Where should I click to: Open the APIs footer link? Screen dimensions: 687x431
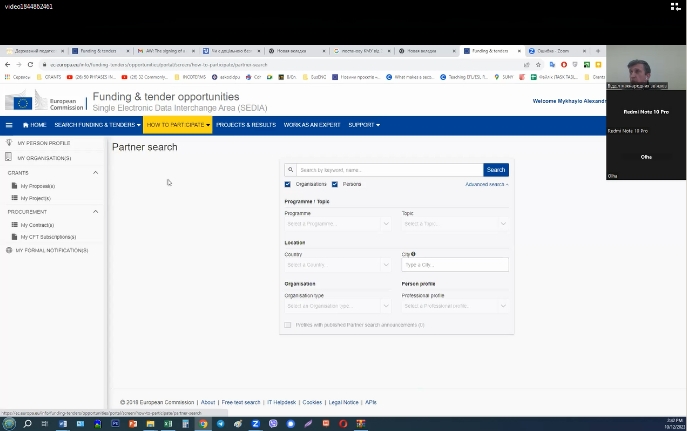click(x=371, y=402)
